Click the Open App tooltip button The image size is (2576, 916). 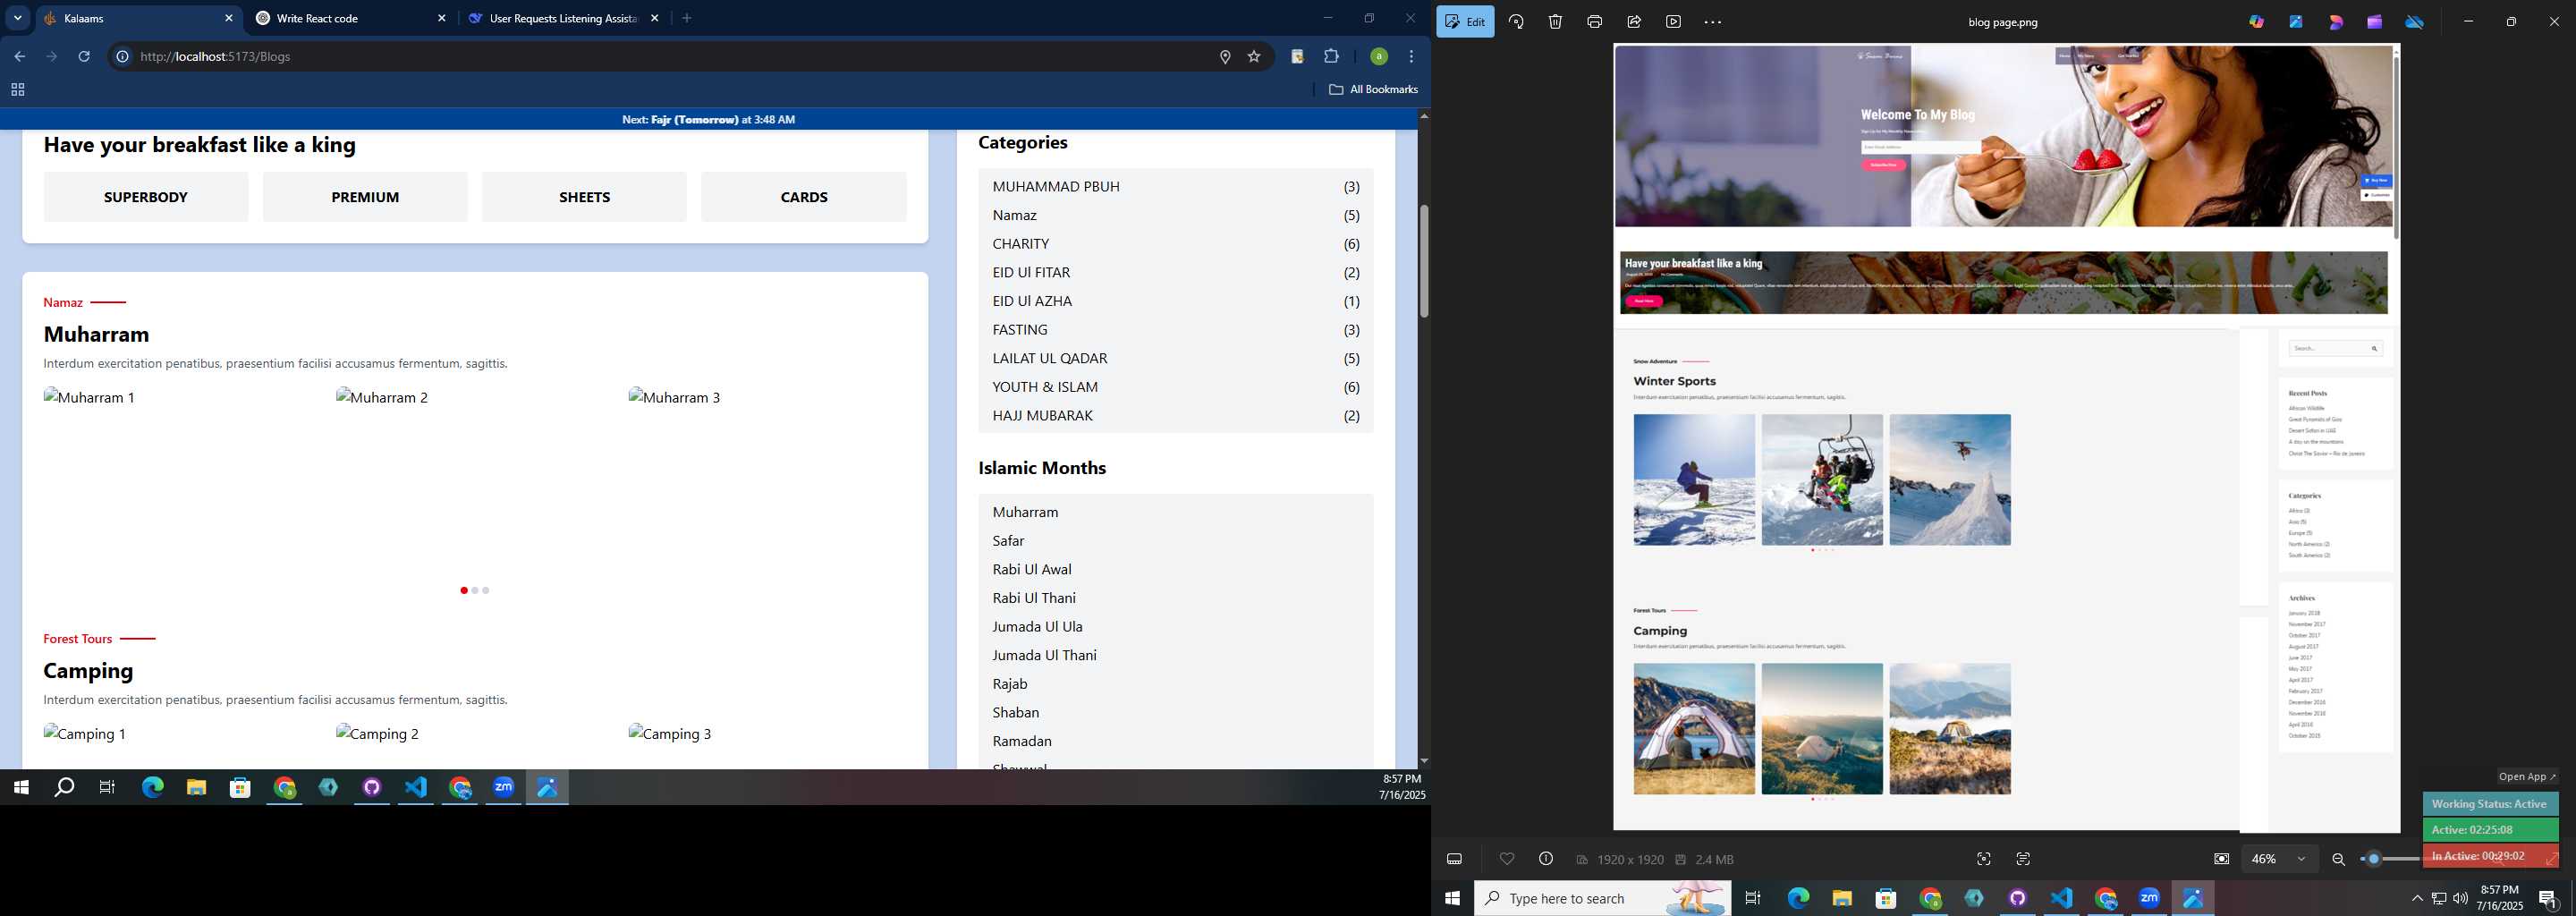point(2527,776)
